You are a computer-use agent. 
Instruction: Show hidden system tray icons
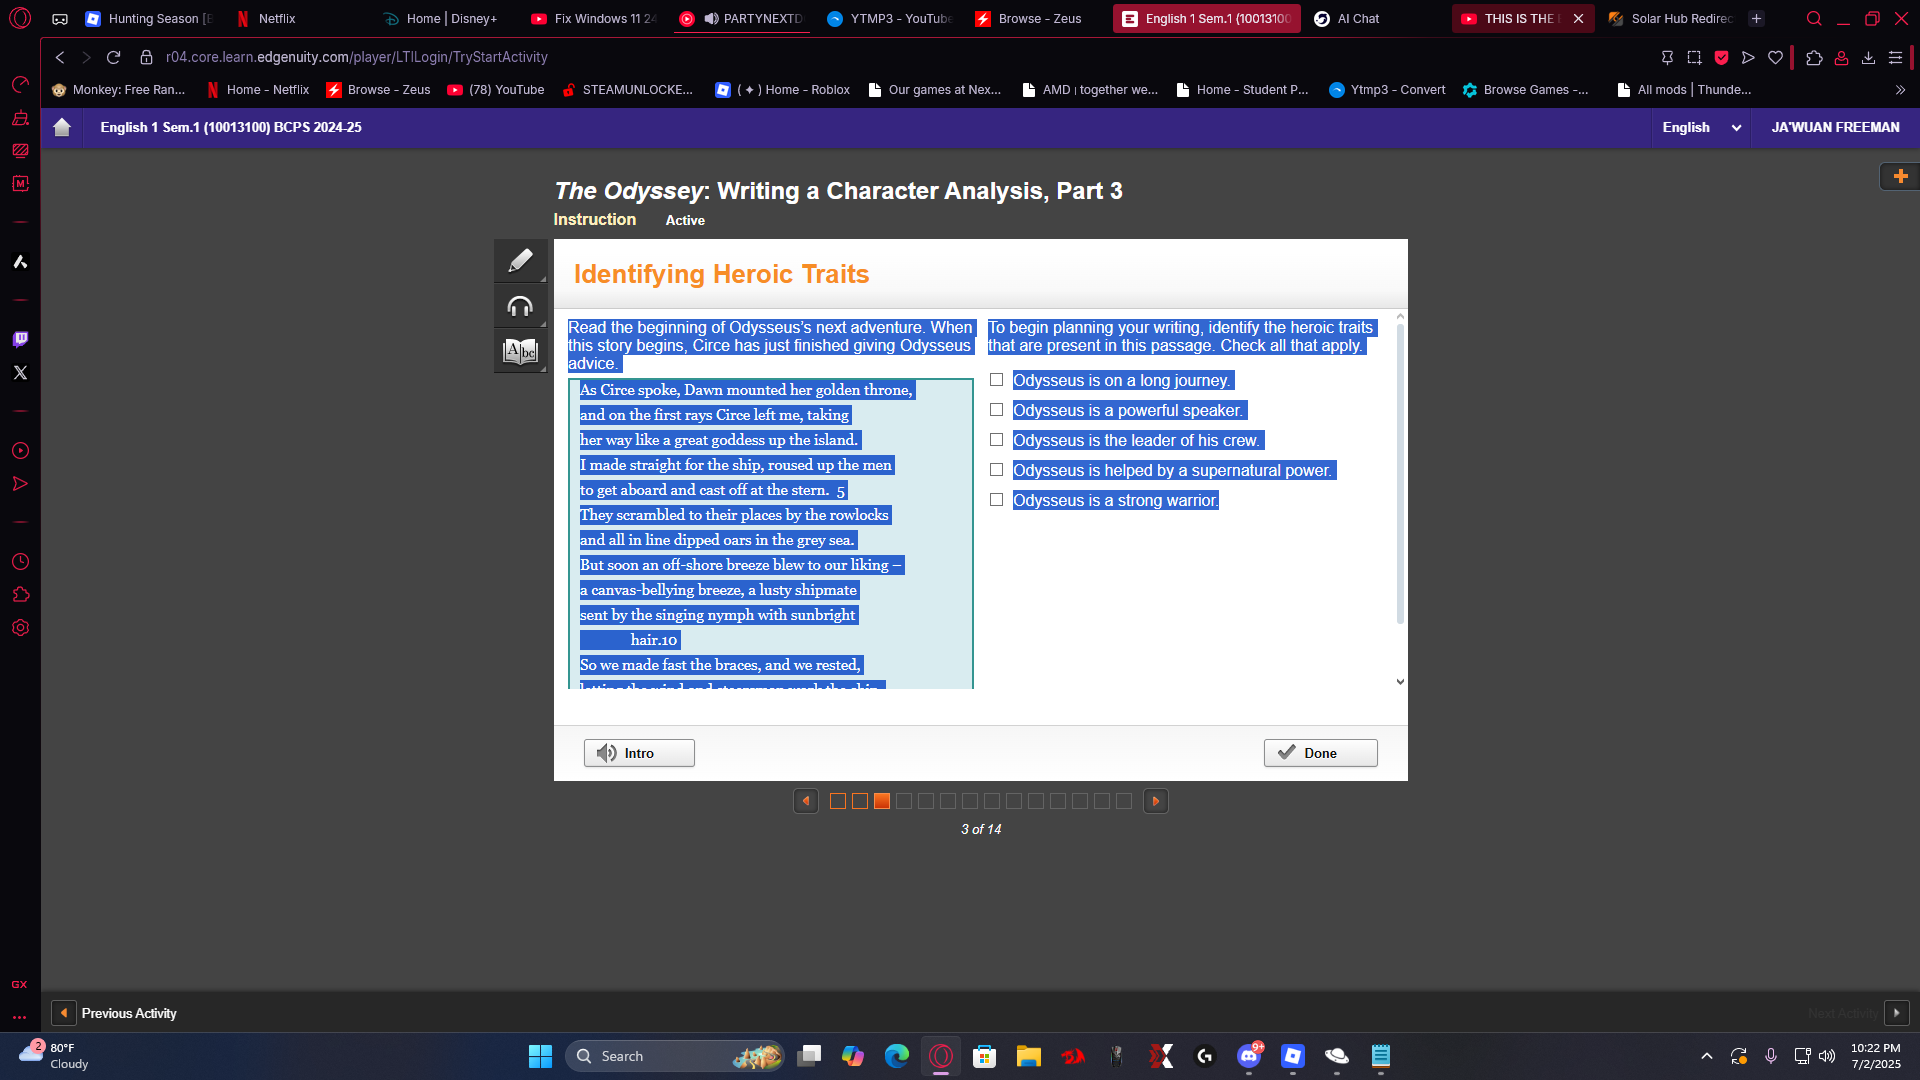[x=1707, y=1056]
